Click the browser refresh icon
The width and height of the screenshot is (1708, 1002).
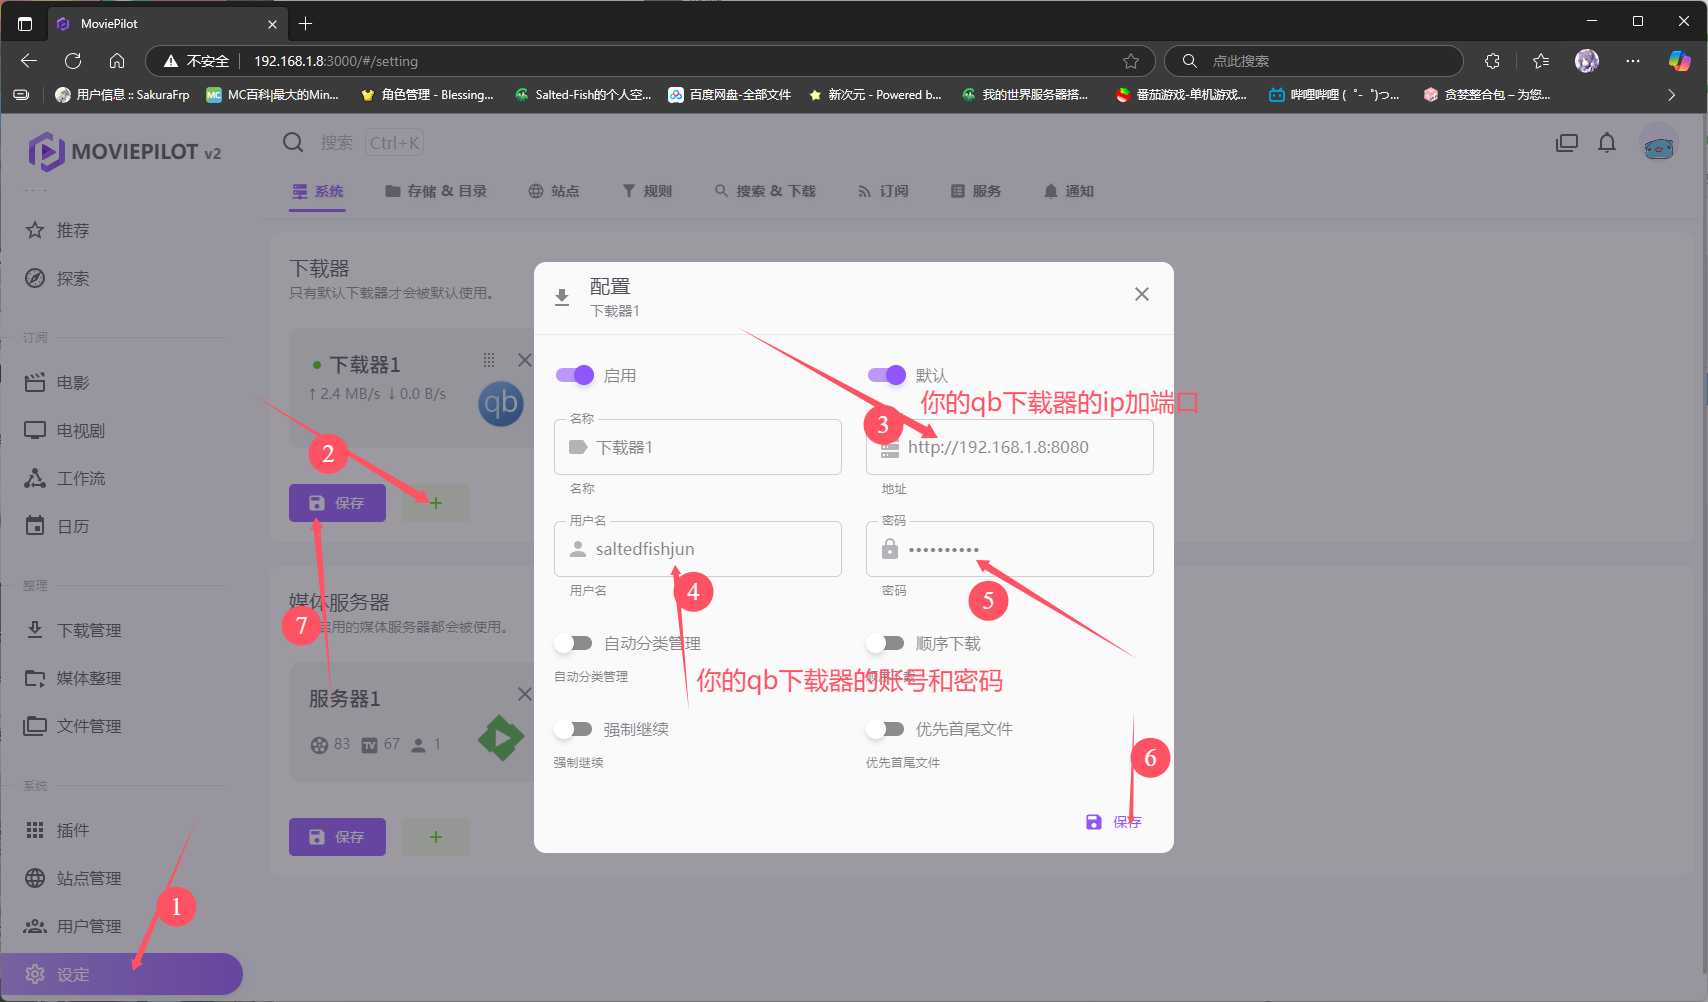(73, 61)
